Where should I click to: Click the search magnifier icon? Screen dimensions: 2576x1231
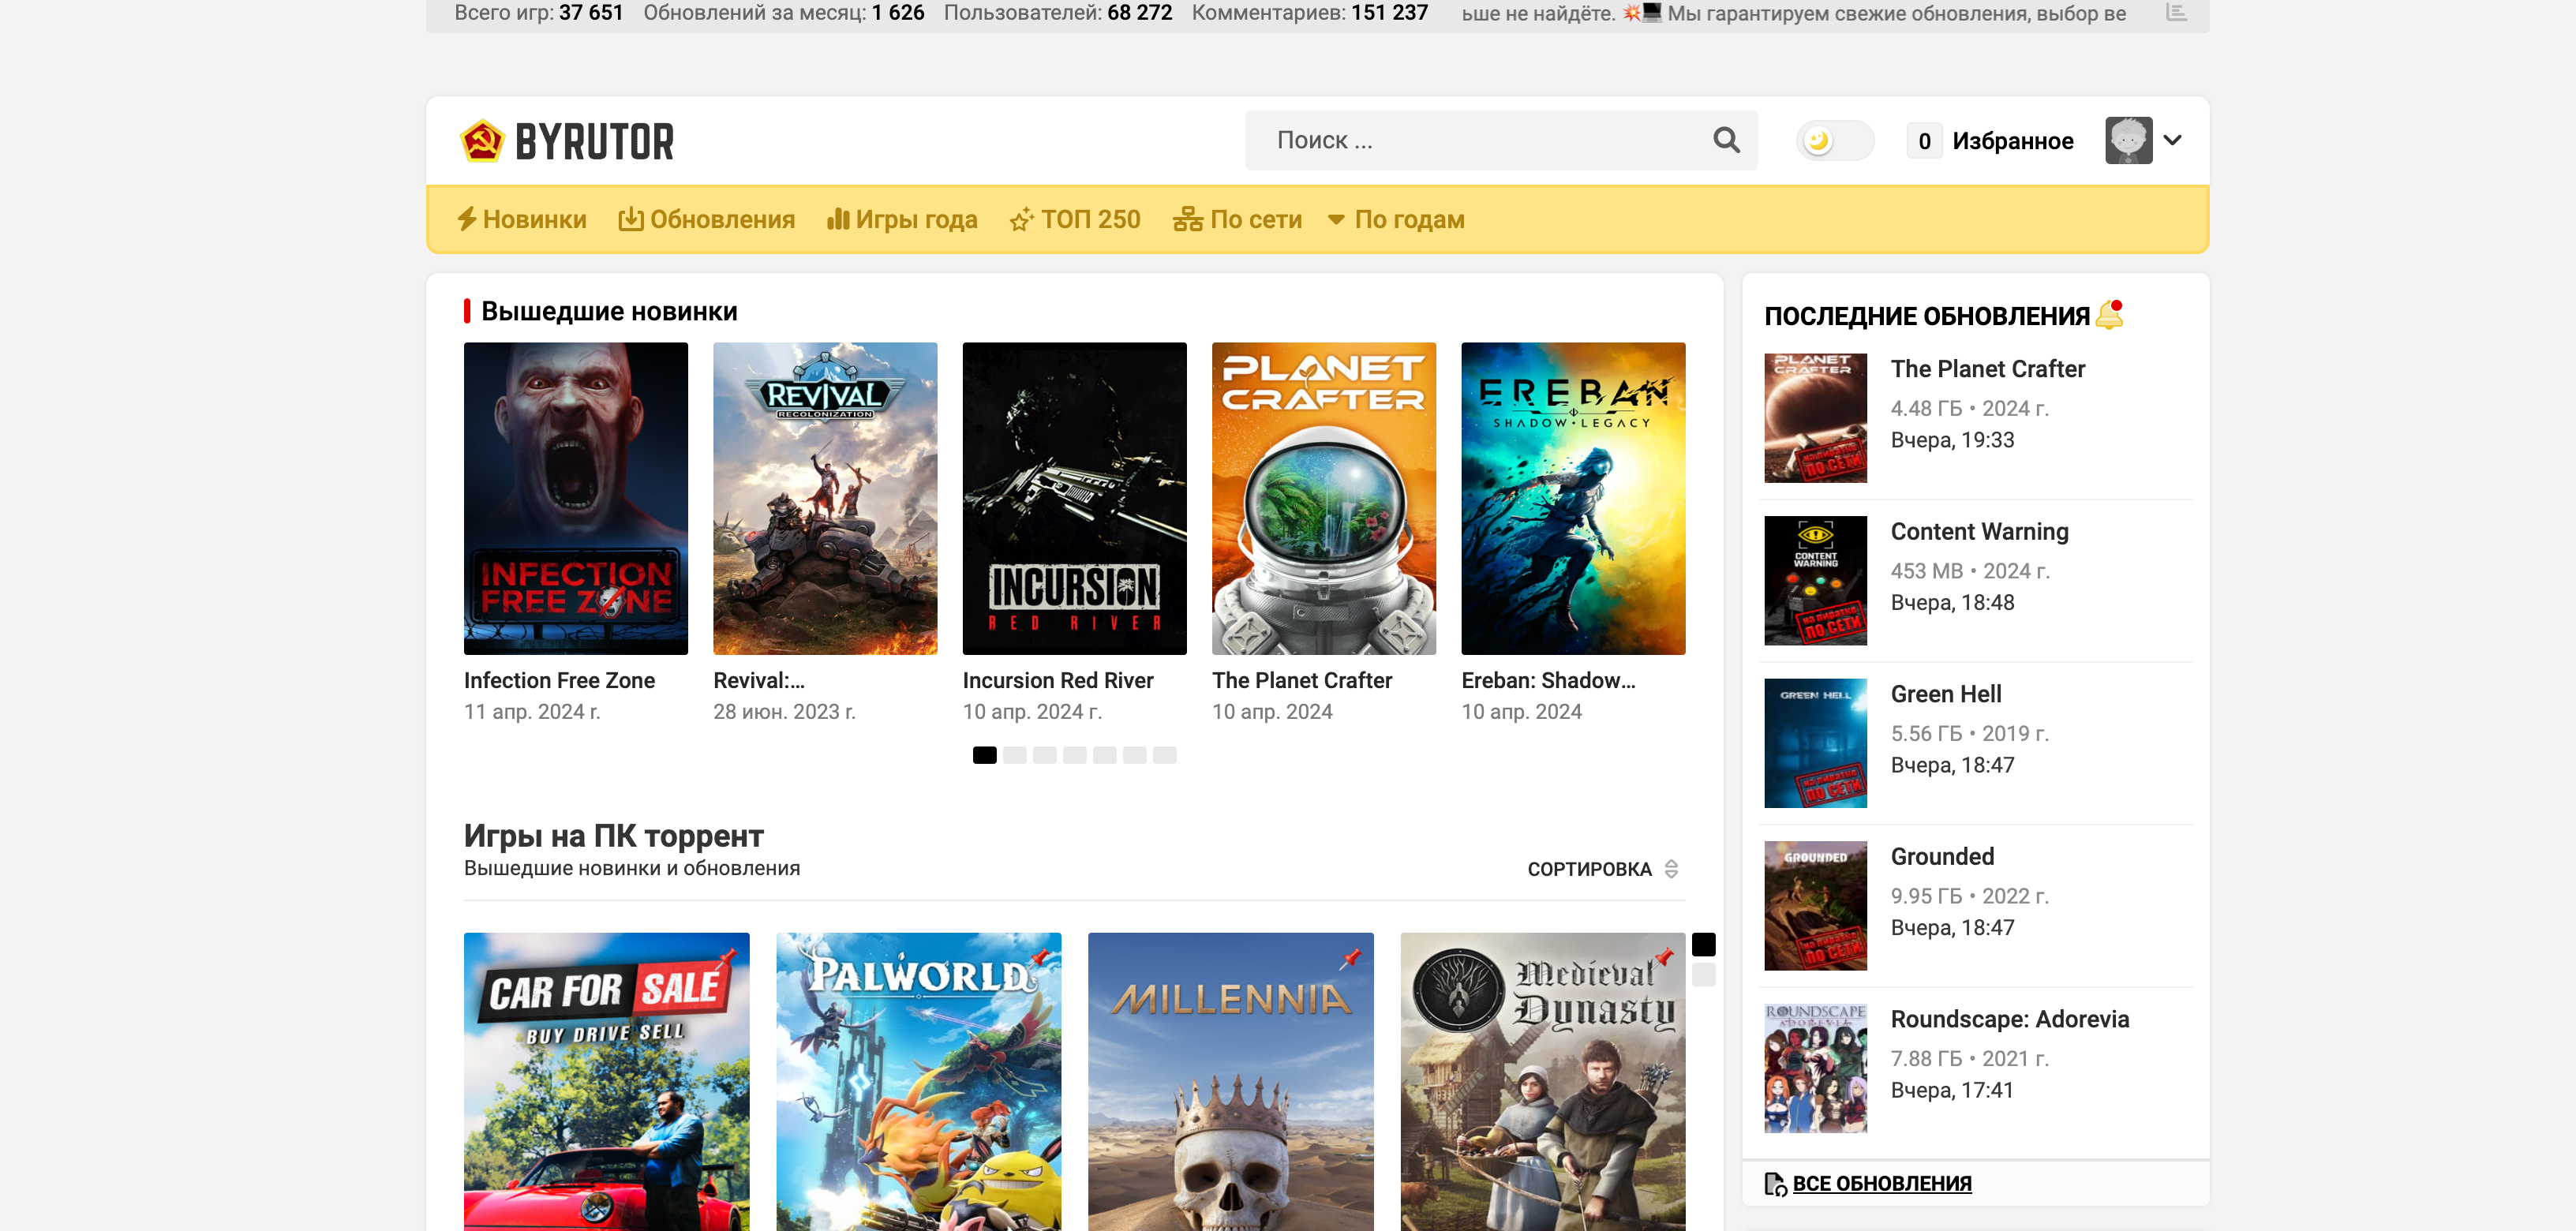[x=1726, y=140]
